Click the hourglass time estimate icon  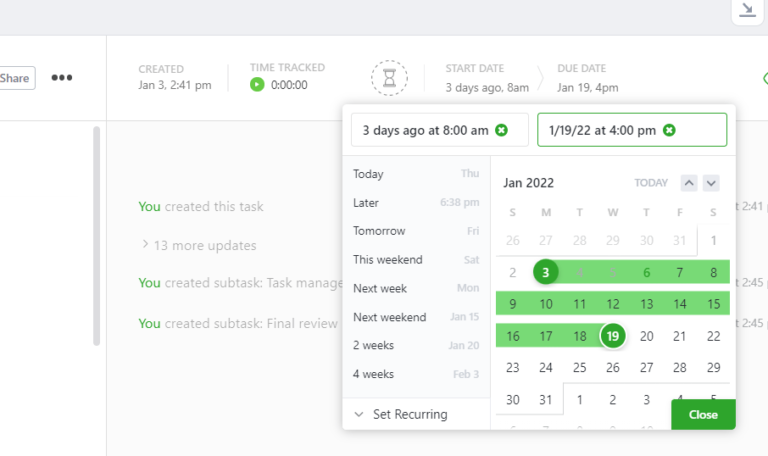tap(389, 77)
